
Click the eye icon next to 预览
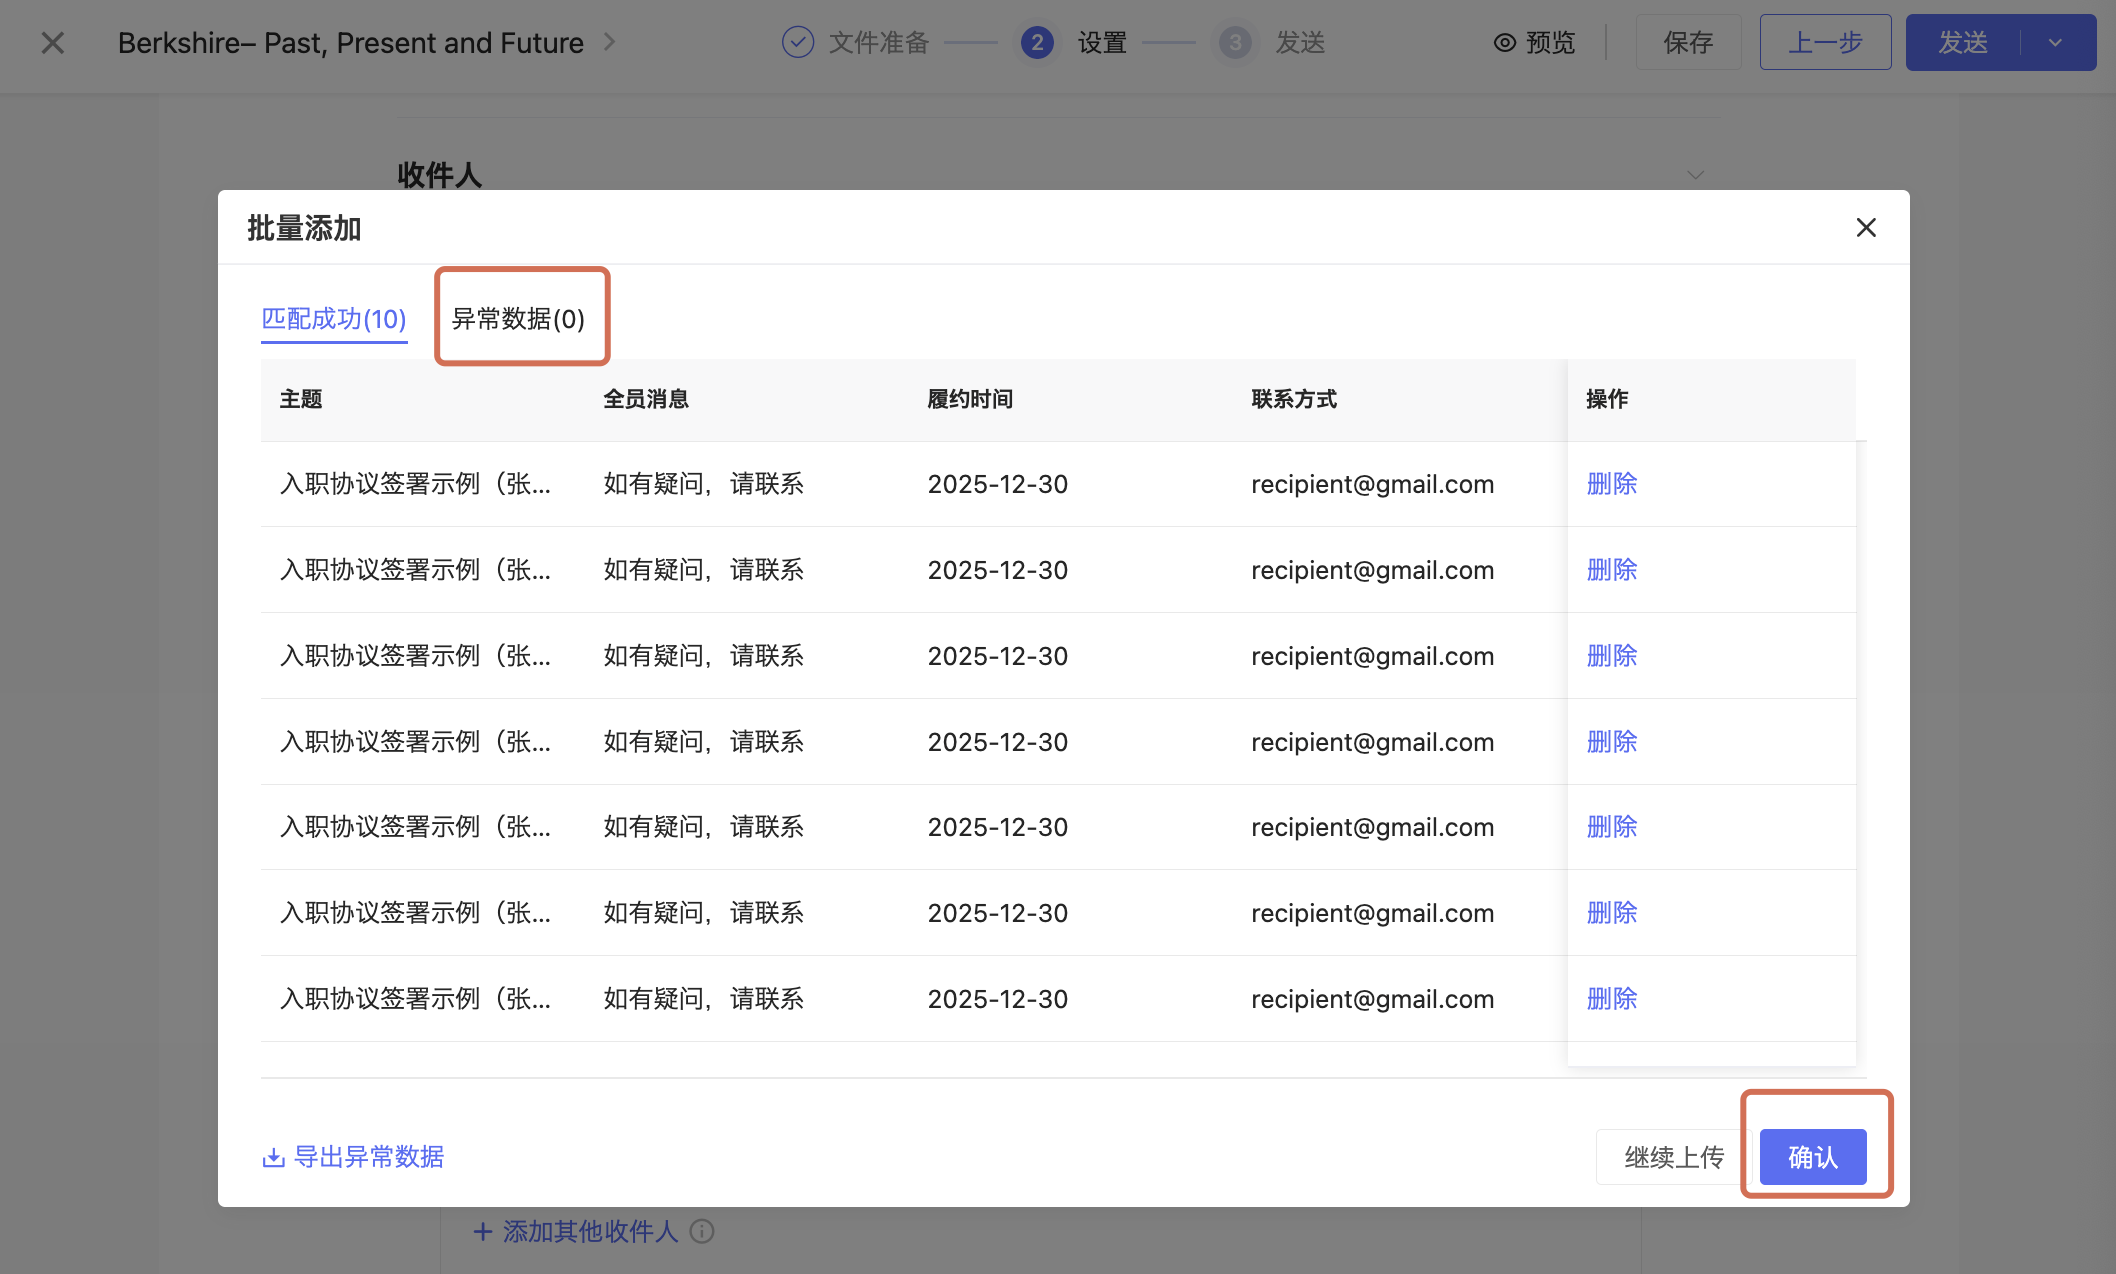click(1504, 43)
